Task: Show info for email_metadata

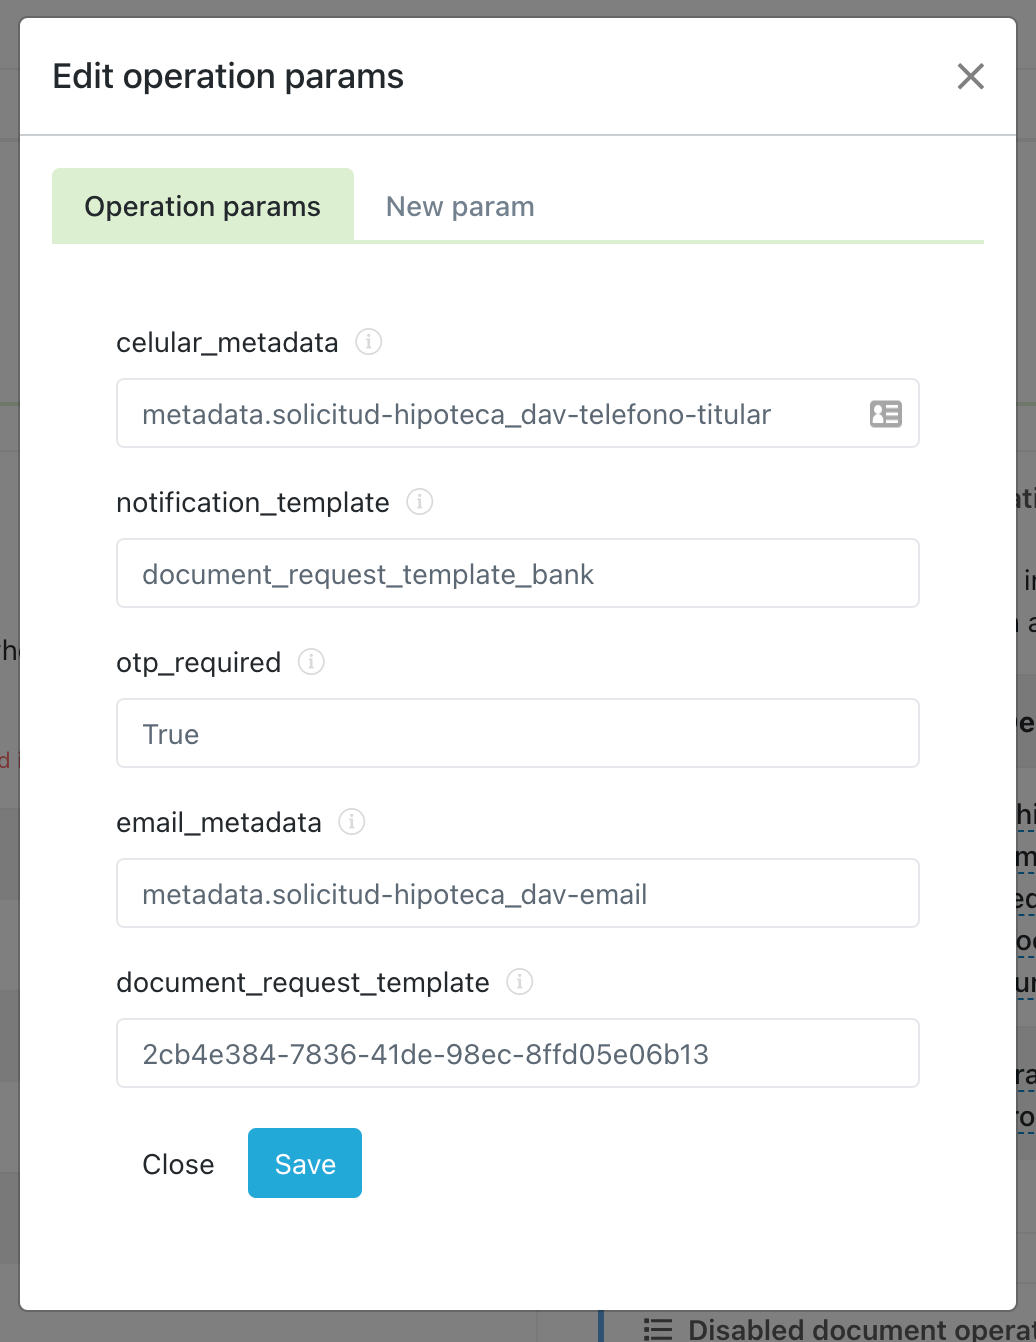Action: tap(352, 822)
